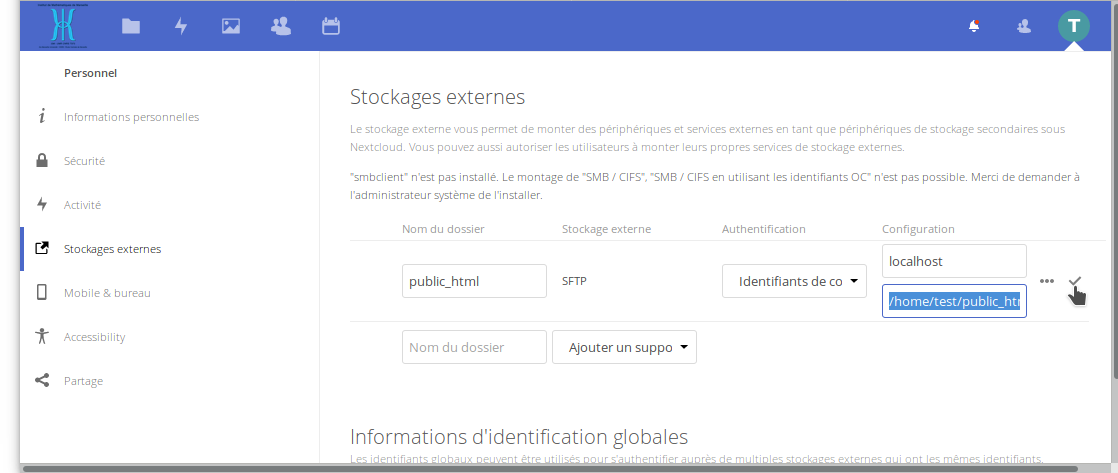Open the Photos gallery icon
1118x473 pixels.
(x=231, y=27)
